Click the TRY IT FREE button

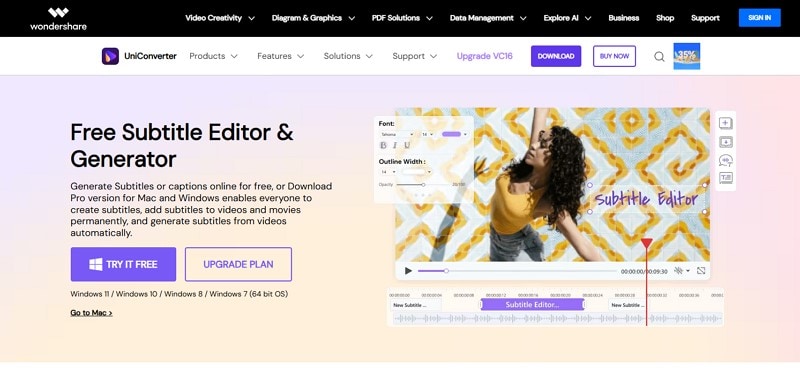(123, 264)
